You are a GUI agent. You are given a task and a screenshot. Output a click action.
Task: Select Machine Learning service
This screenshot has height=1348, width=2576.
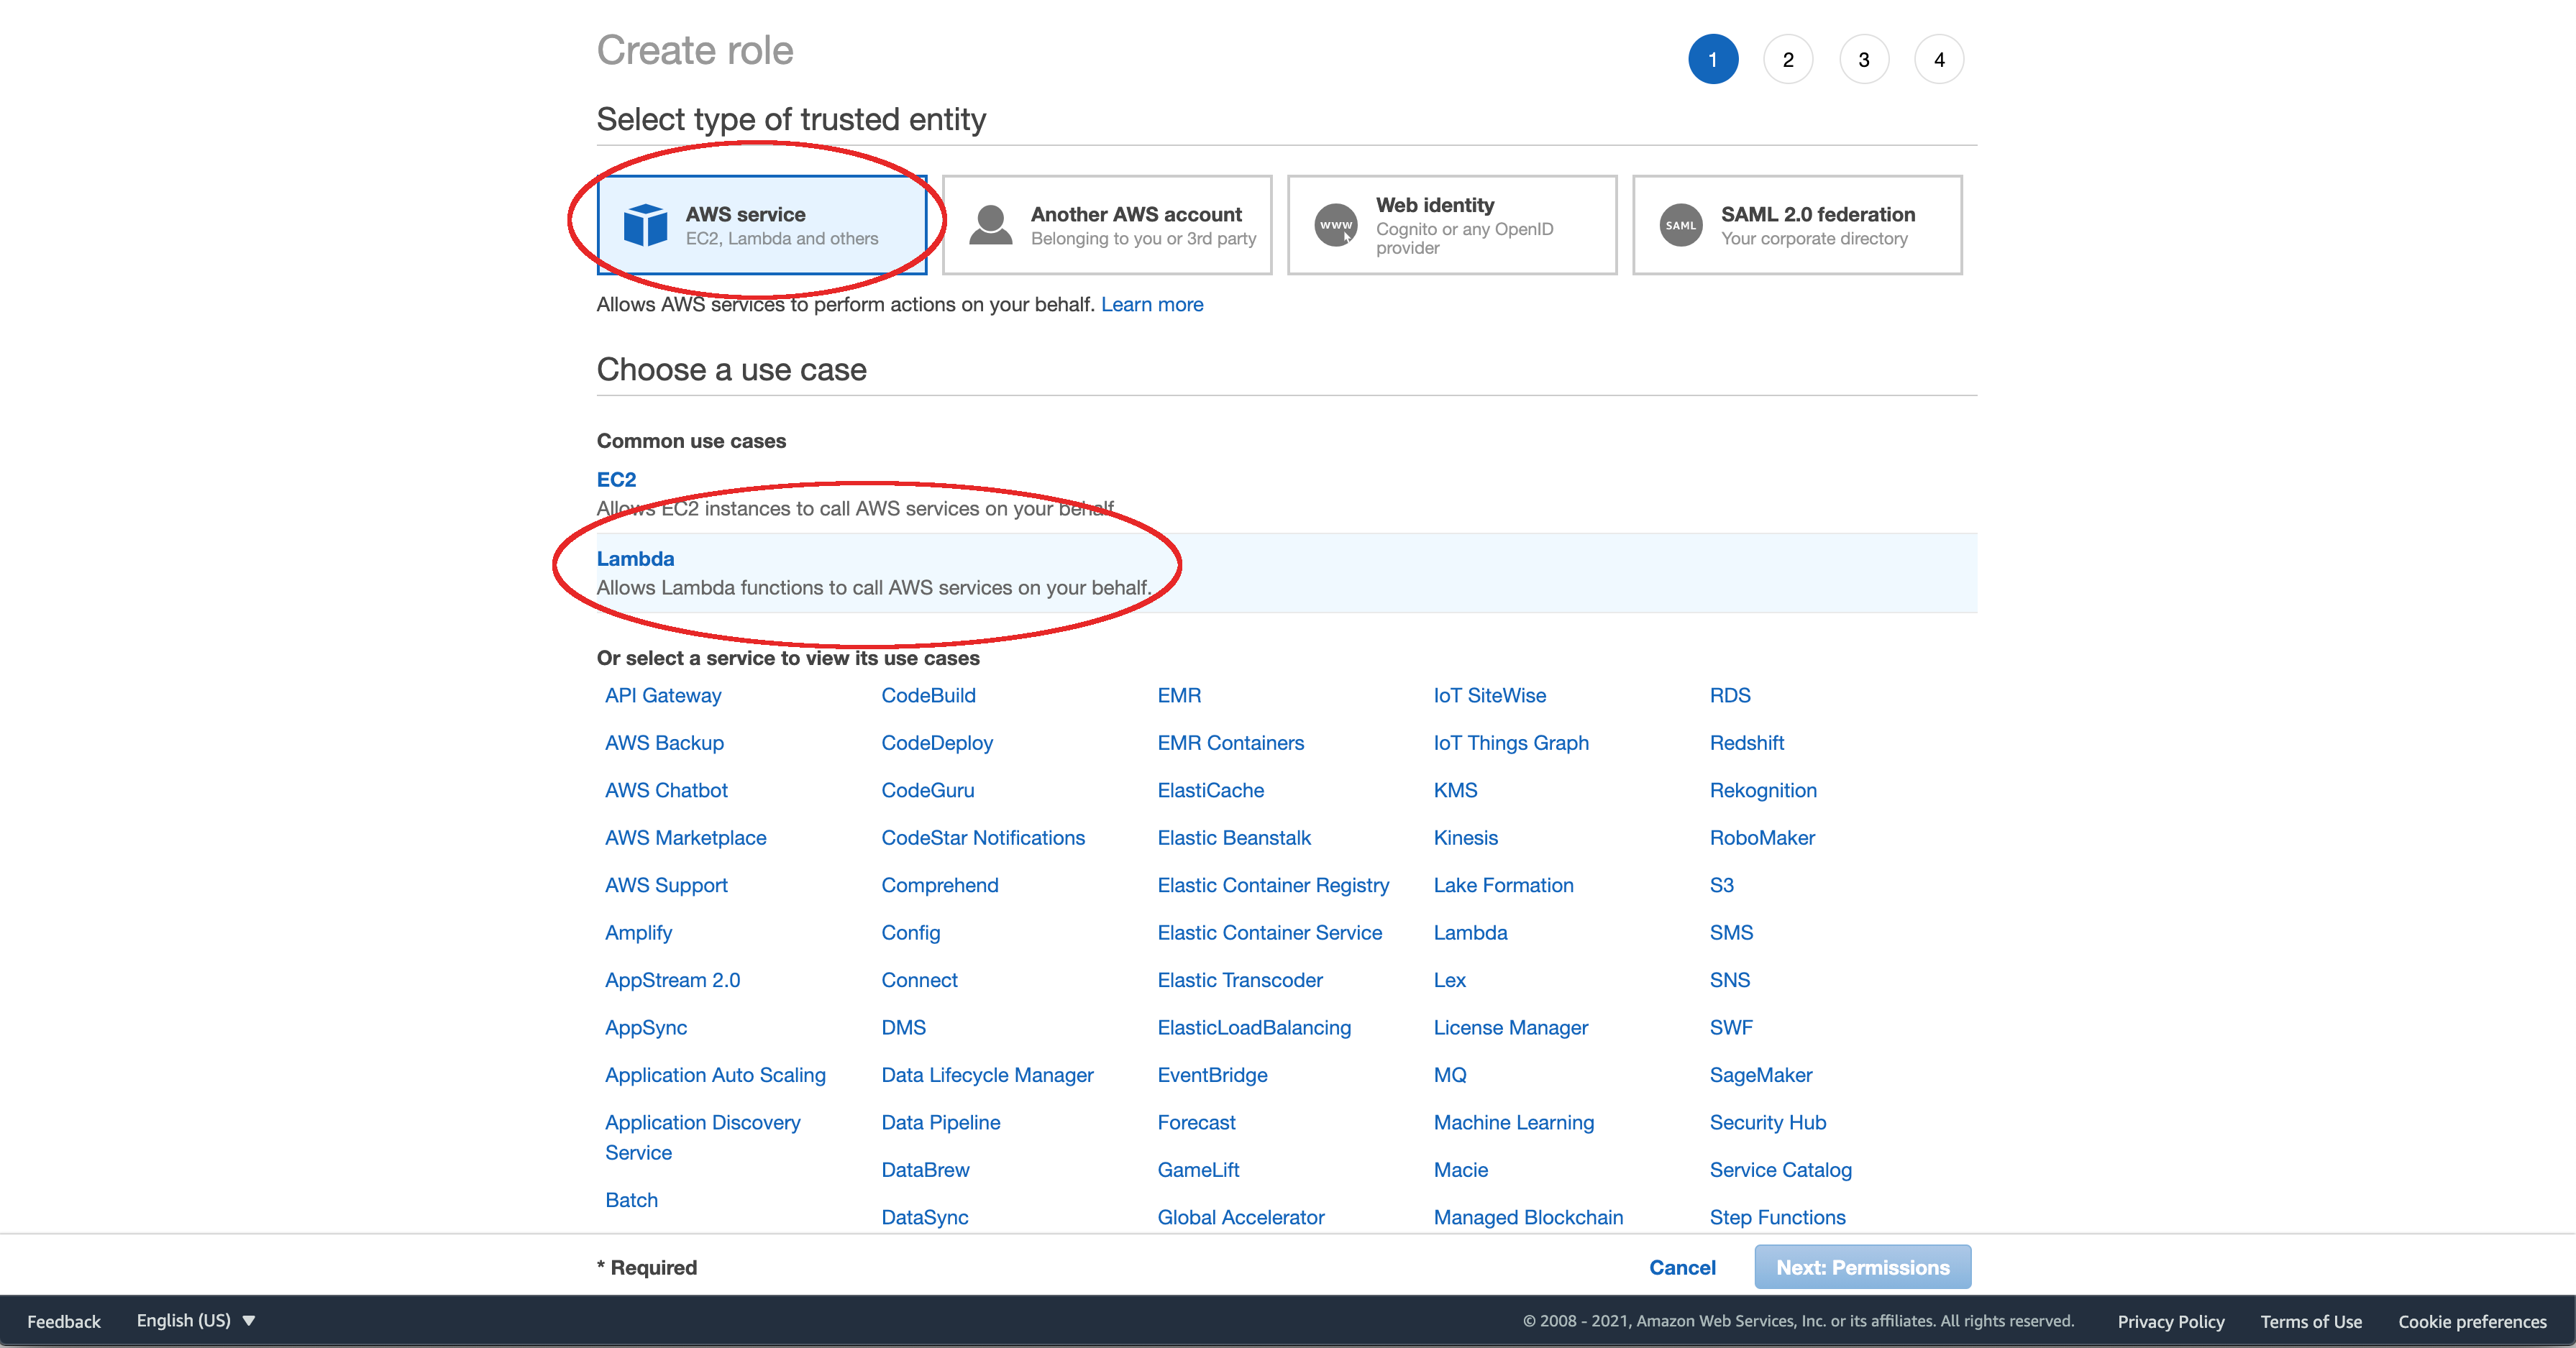point(1513,1122)
